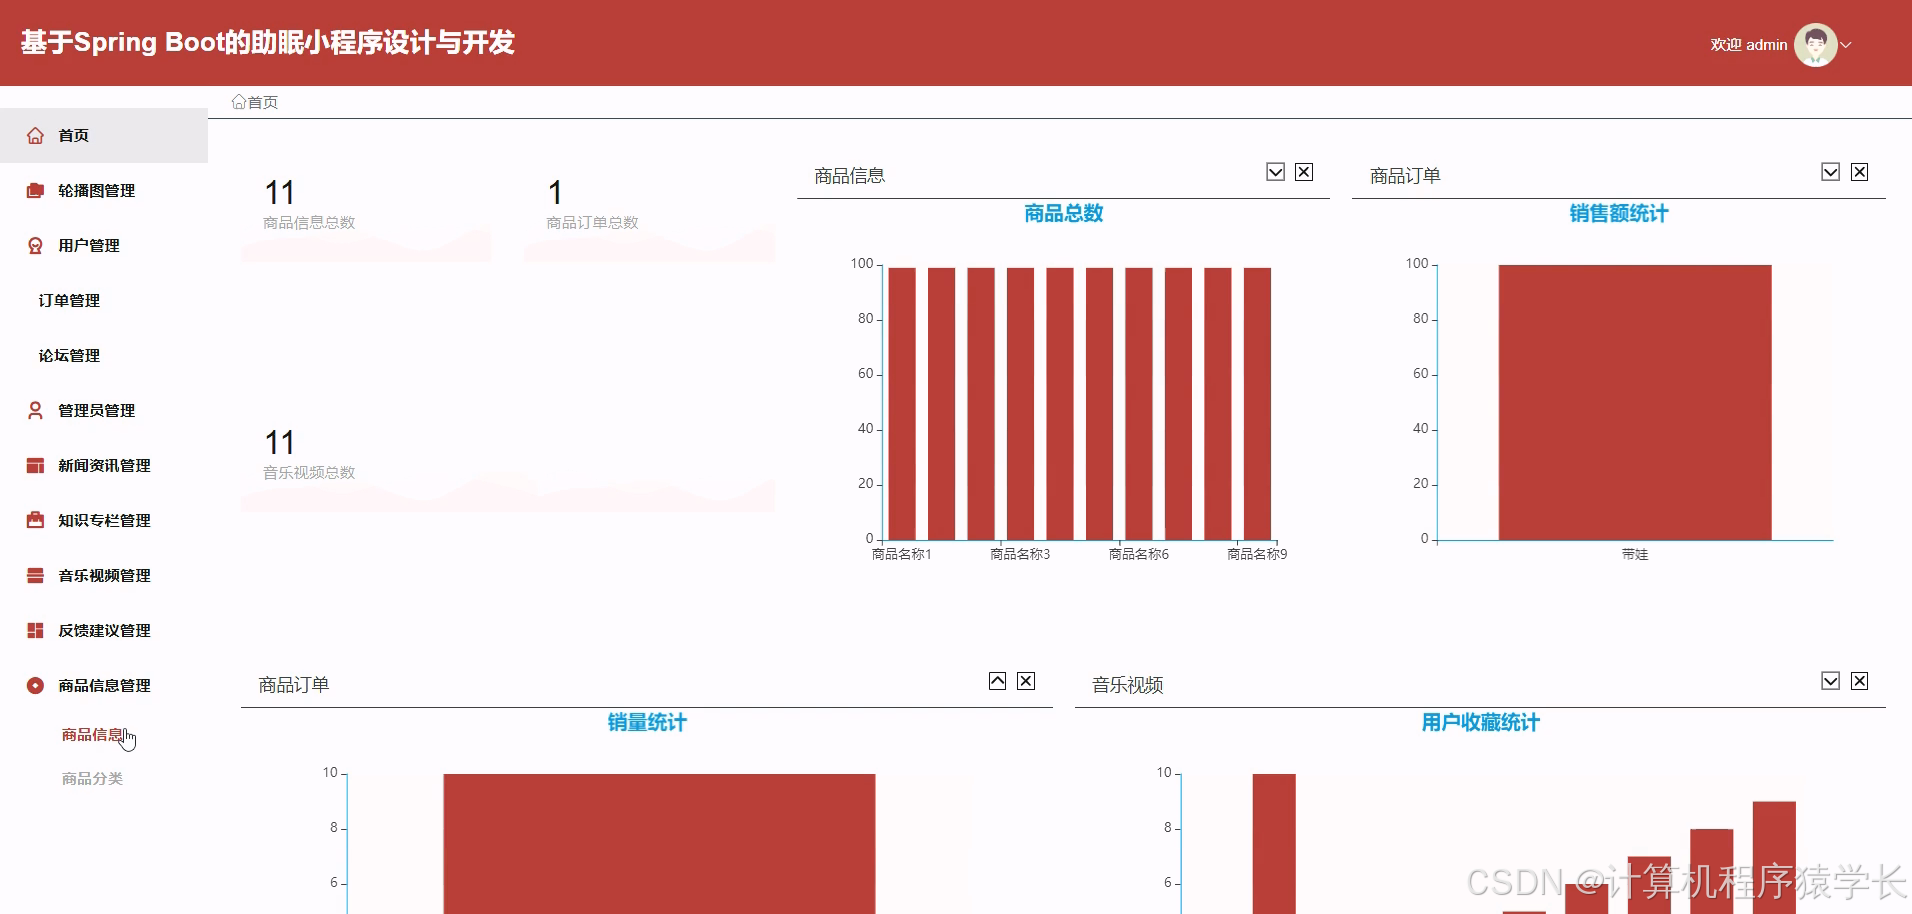Collapse the 商品信息 chart panel
1912x914 pixels.
click(1275, 172)
